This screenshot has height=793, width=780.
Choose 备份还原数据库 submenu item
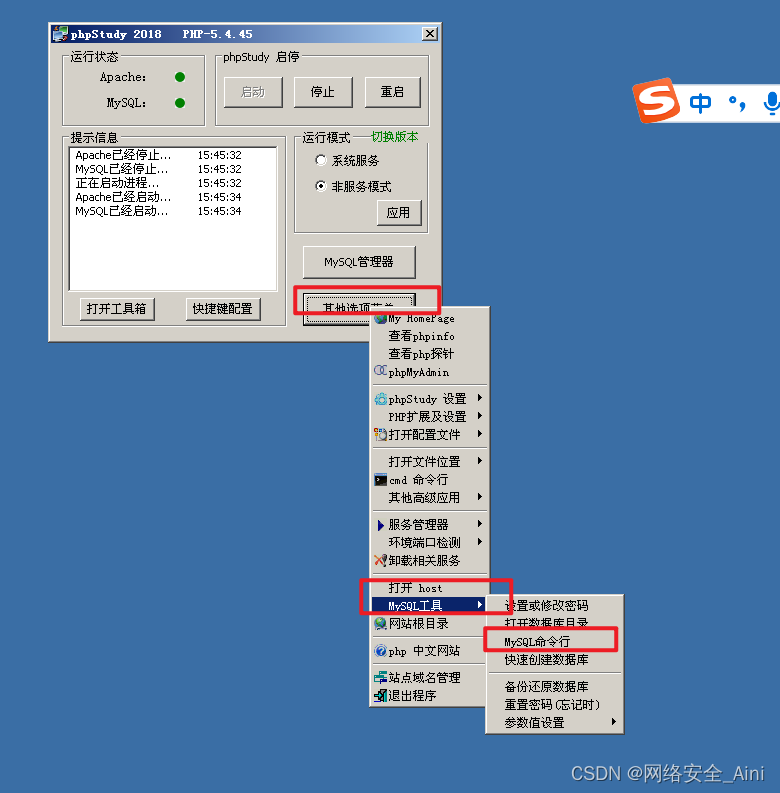click(x=554, y=686)
